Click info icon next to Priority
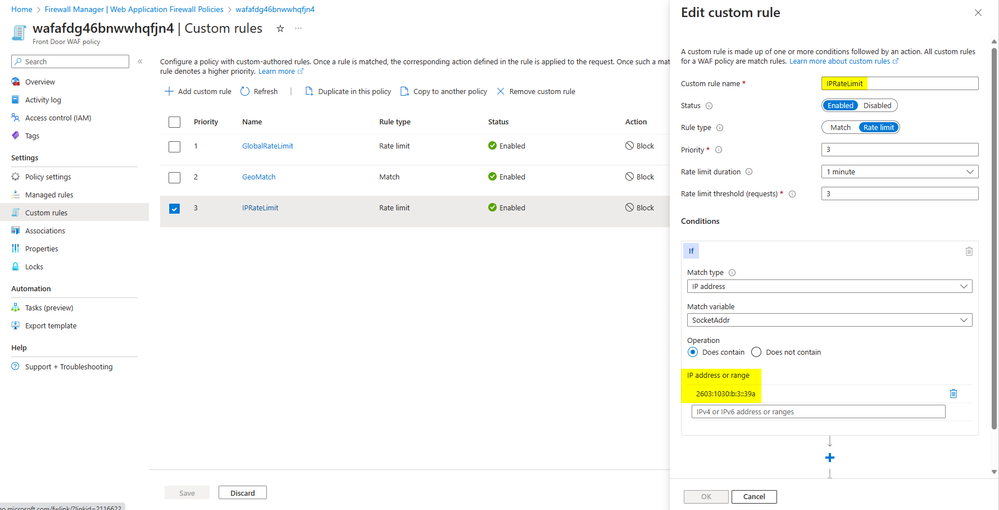The height and width of the screenshot is (510, 999). (719, 150)
